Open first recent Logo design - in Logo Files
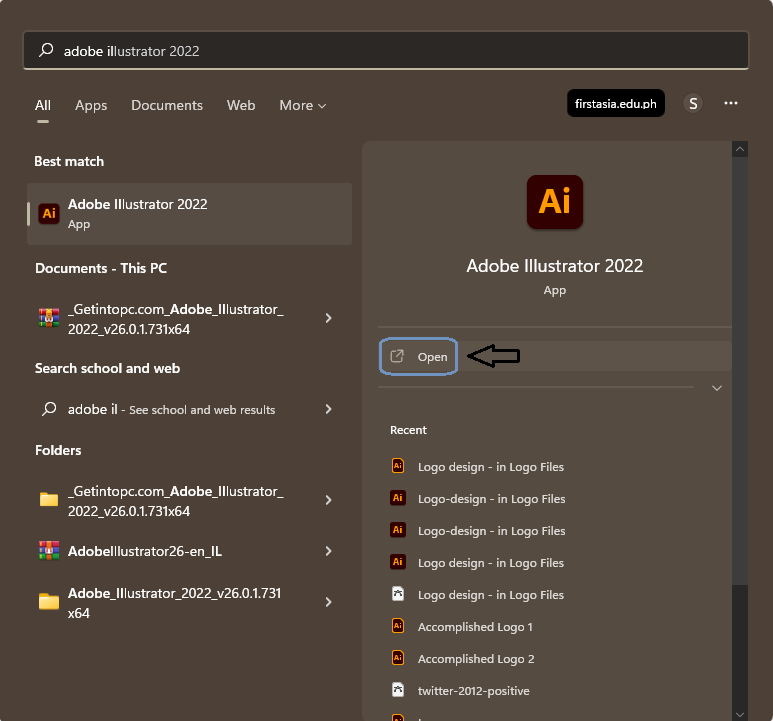 491,467
